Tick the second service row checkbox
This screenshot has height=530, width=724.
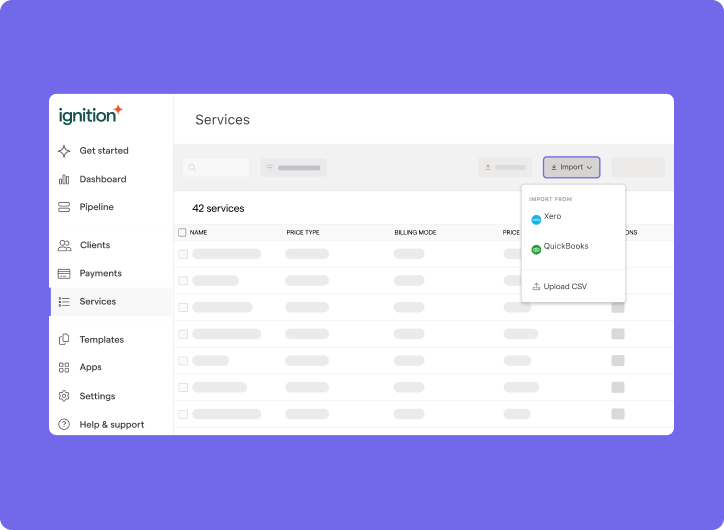coord(183,281)
